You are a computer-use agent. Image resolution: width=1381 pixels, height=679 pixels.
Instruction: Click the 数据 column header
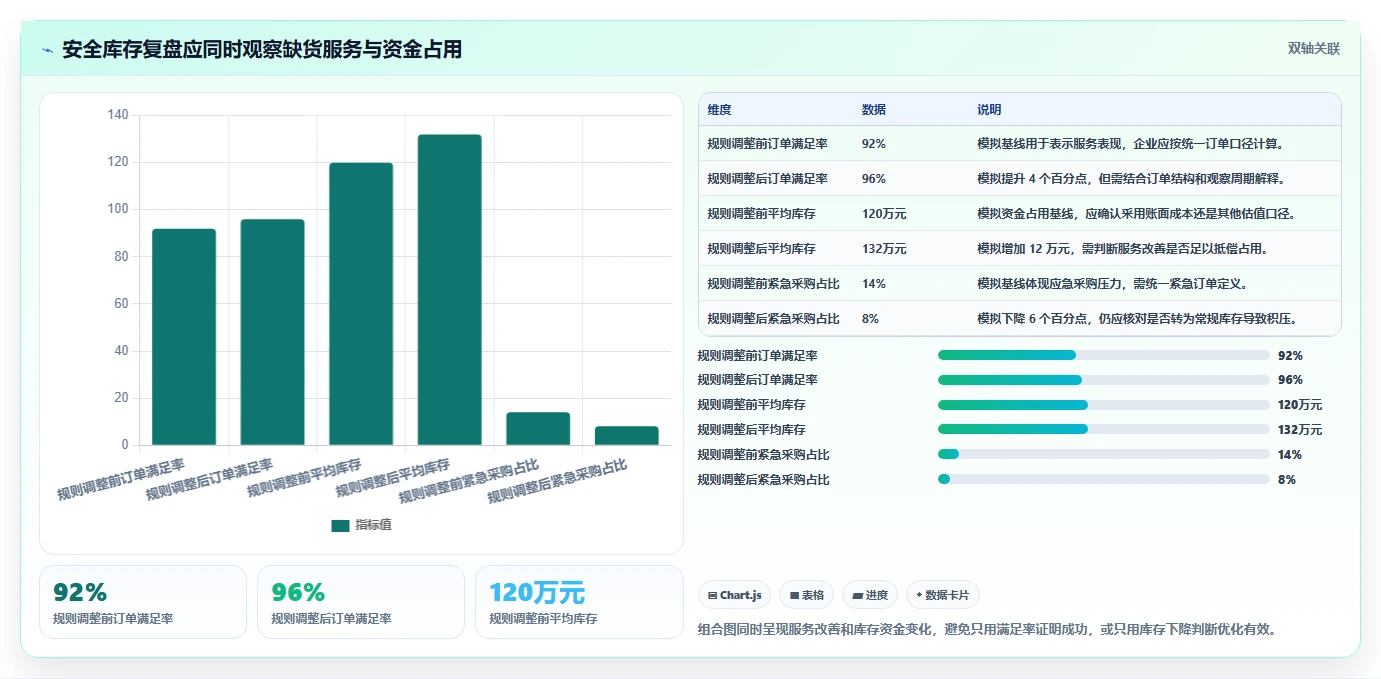pyautogui.click(x=873, y=110)
